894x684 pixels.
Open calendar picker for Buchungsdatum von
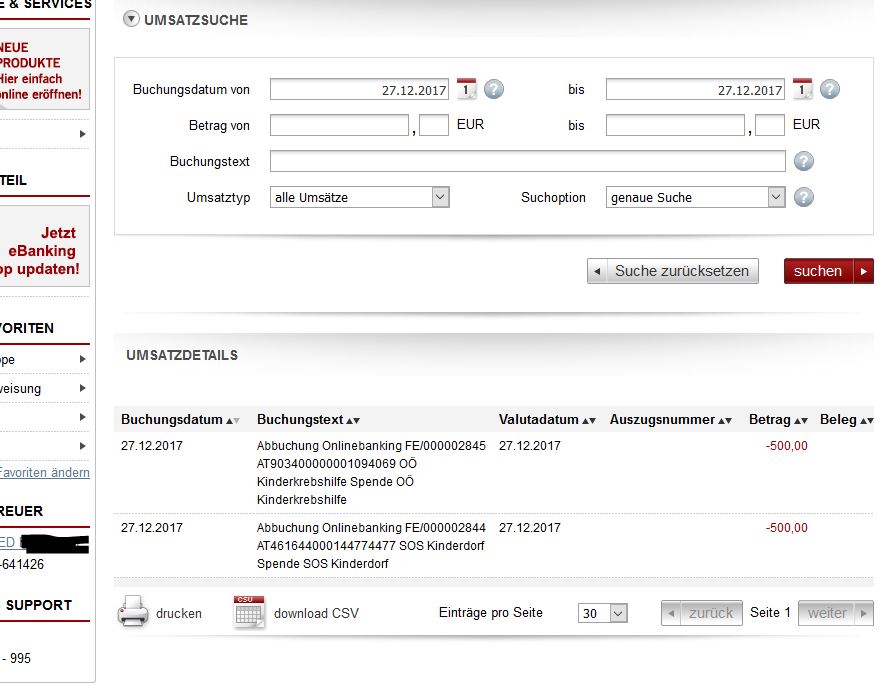coord(467,89)
